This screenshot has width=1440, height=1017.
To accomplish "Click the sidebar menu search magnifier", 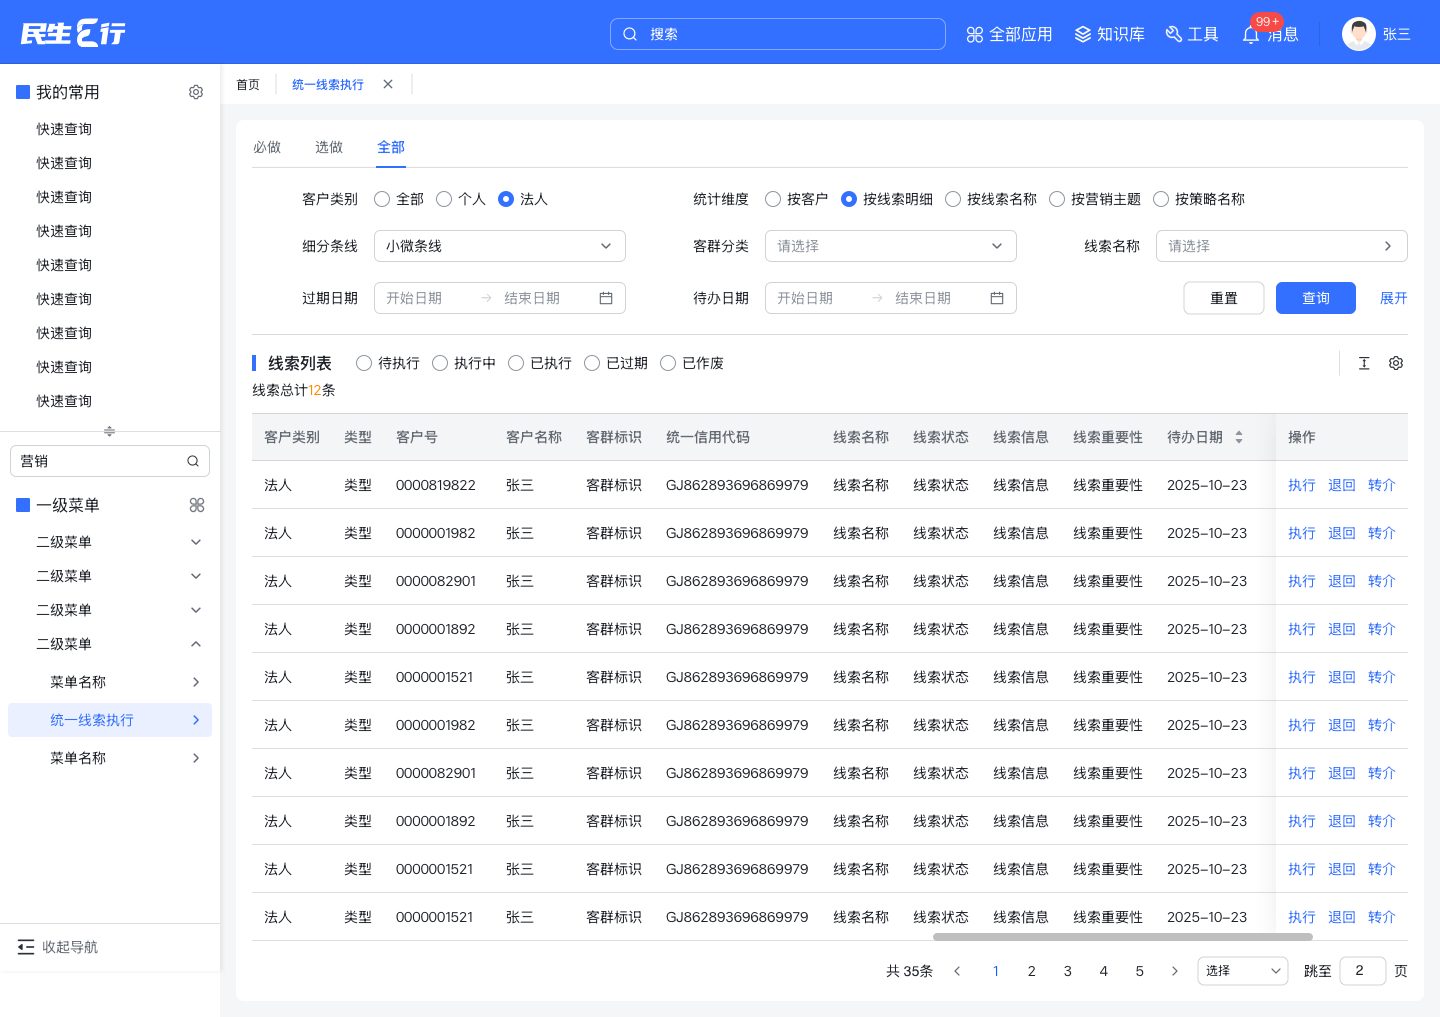I will pos(193,461).
